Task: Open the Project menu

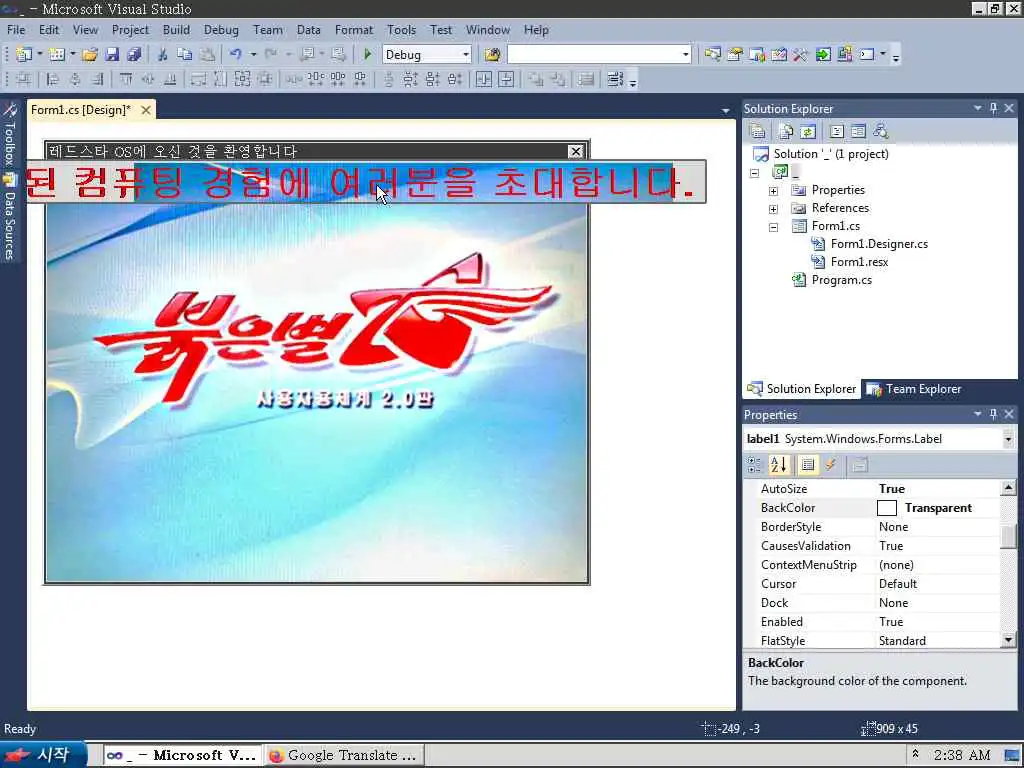Action: [x=130, y=30]
